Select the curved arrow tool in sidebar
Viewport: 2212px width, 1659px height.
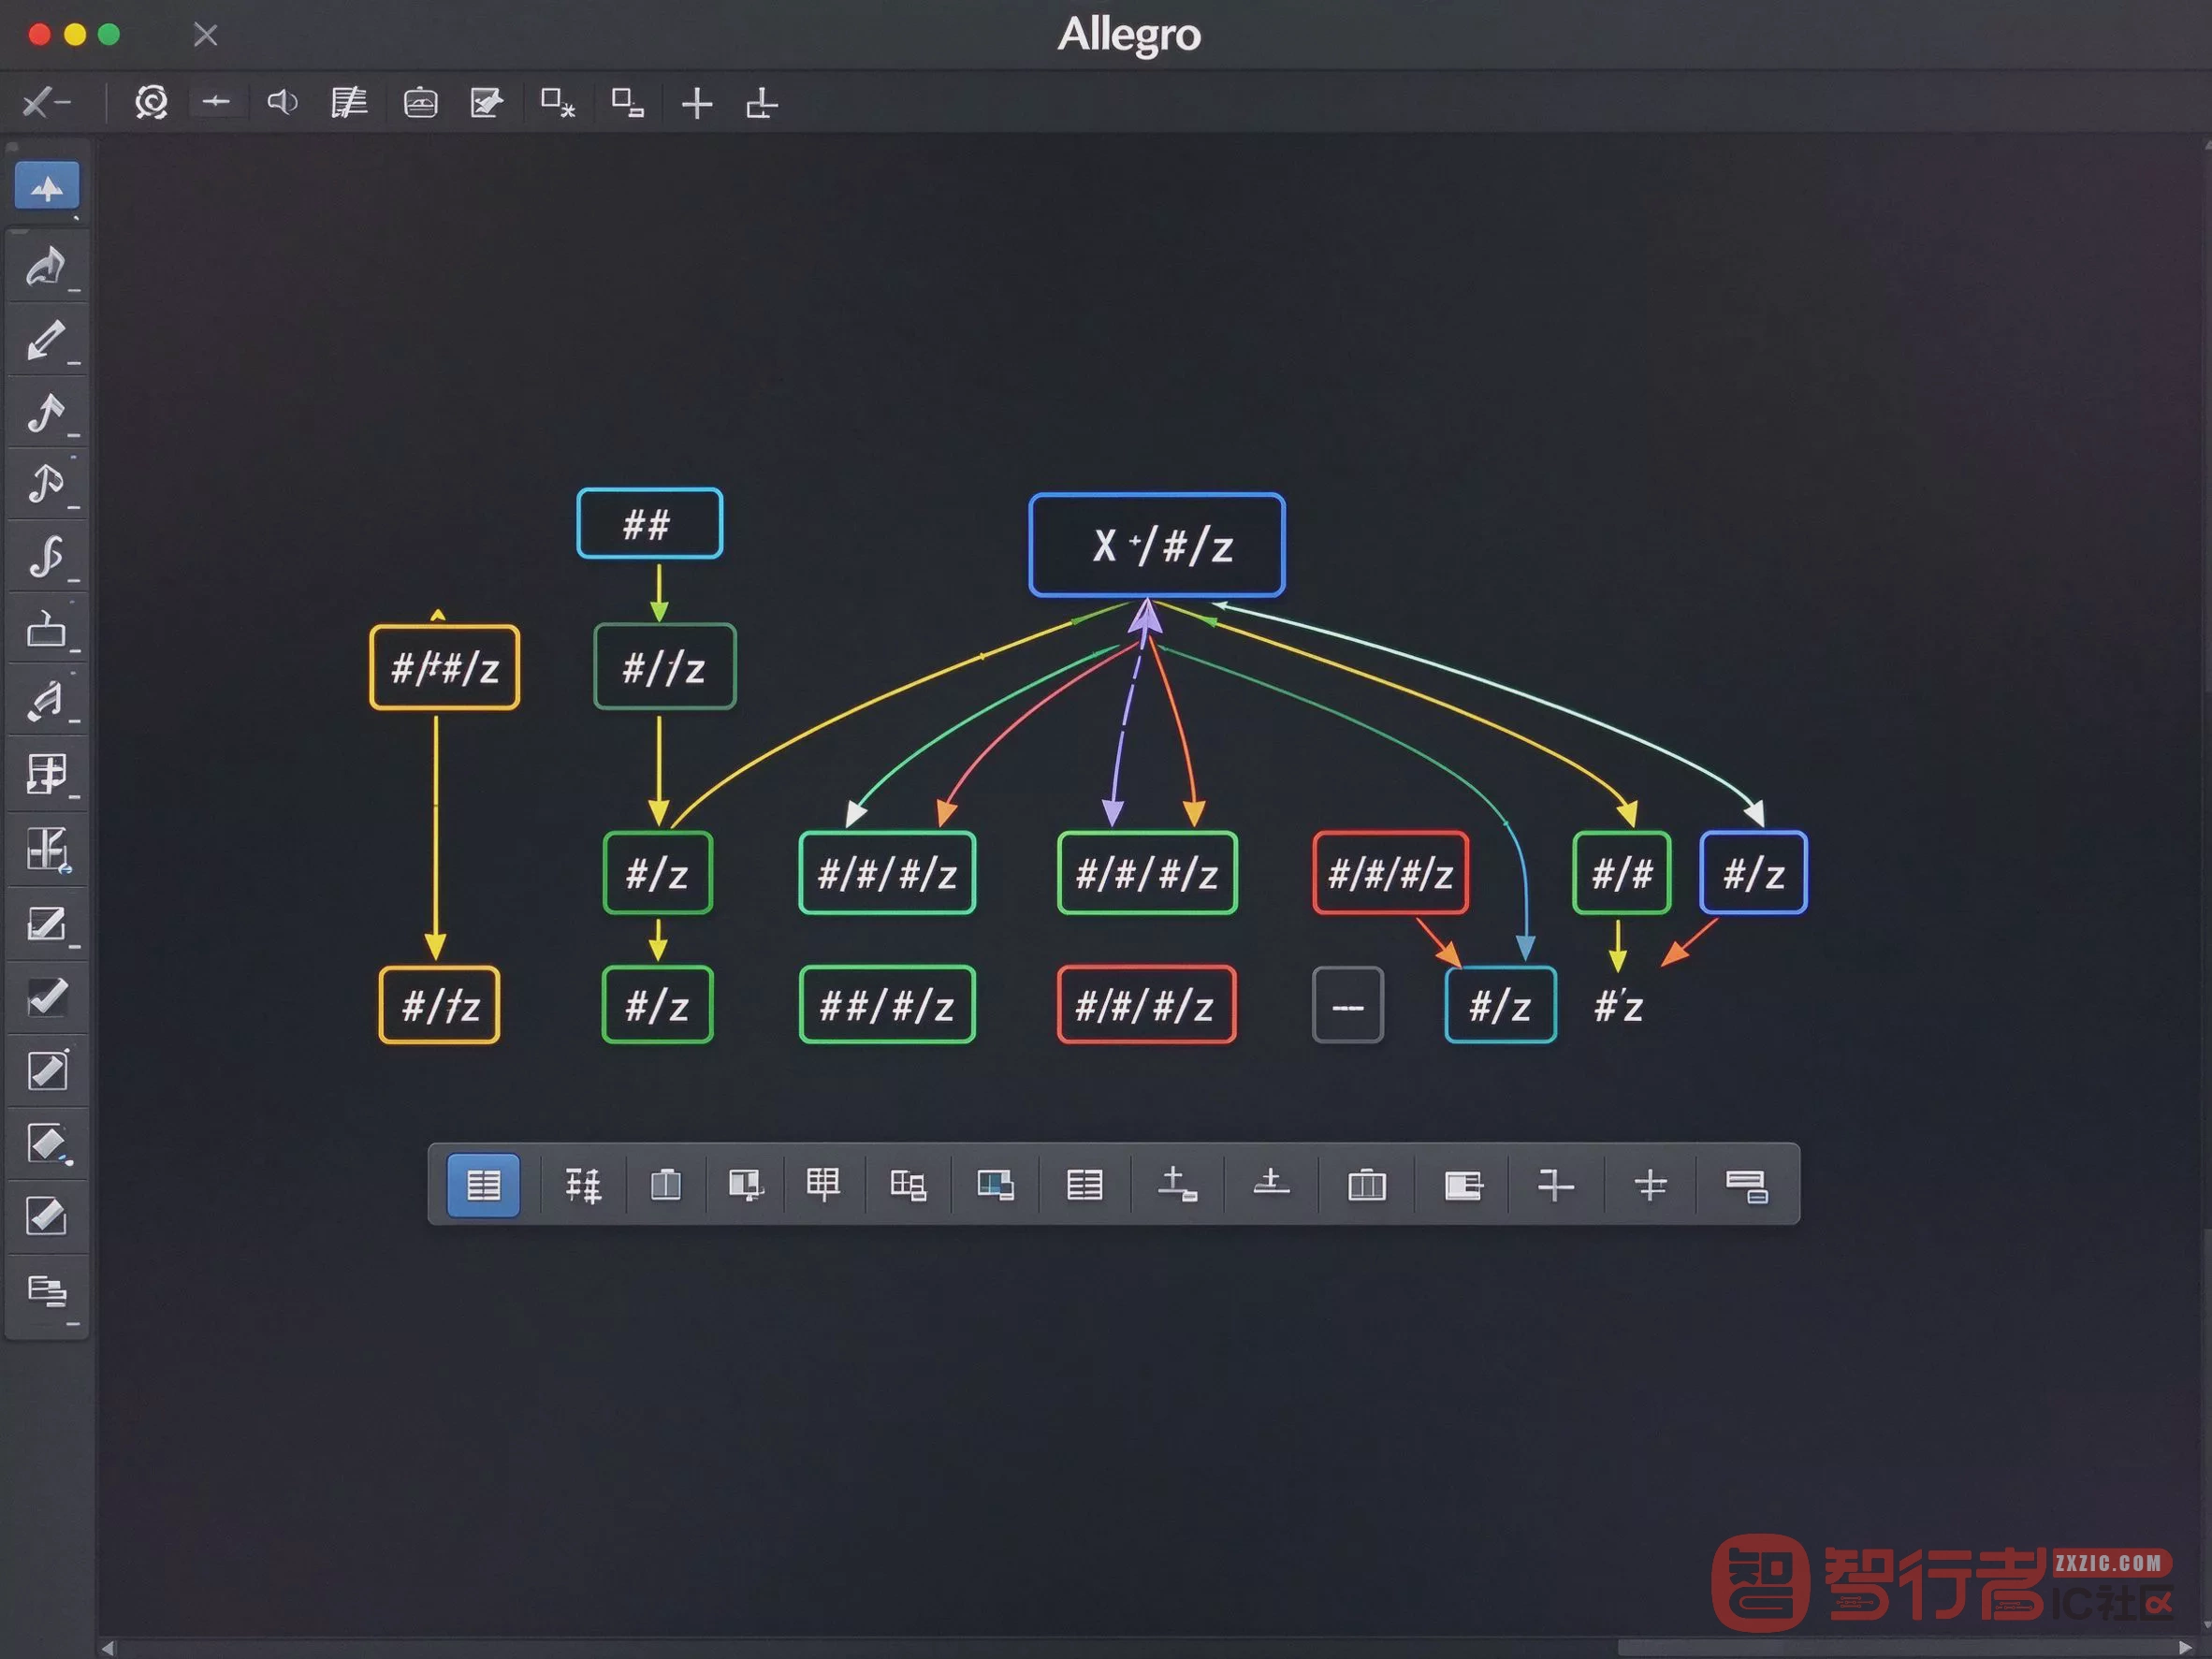tap(46, 266)
